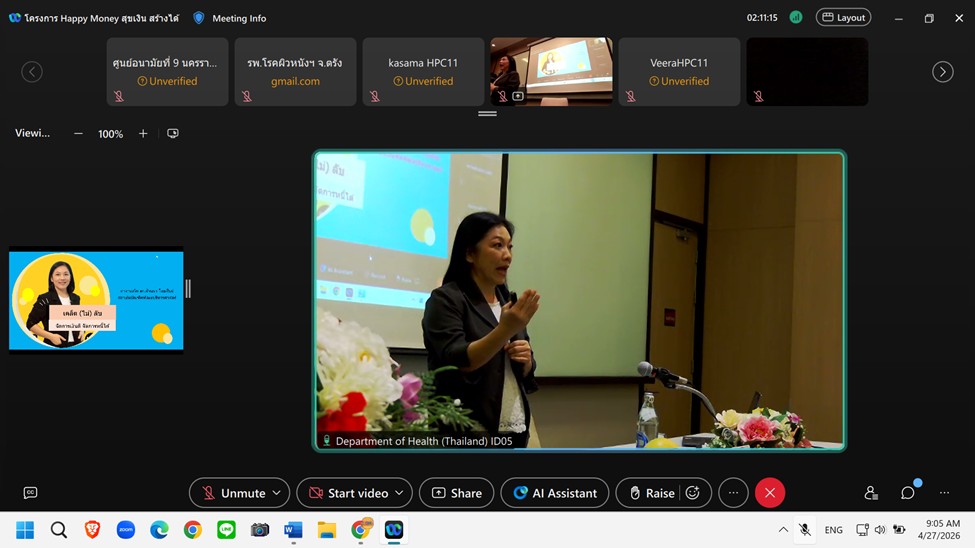Screen dimensions: 975x548
Task: Select kasama HPC11 participant tile
Action: pyautogui.click(x=423, y=72)
